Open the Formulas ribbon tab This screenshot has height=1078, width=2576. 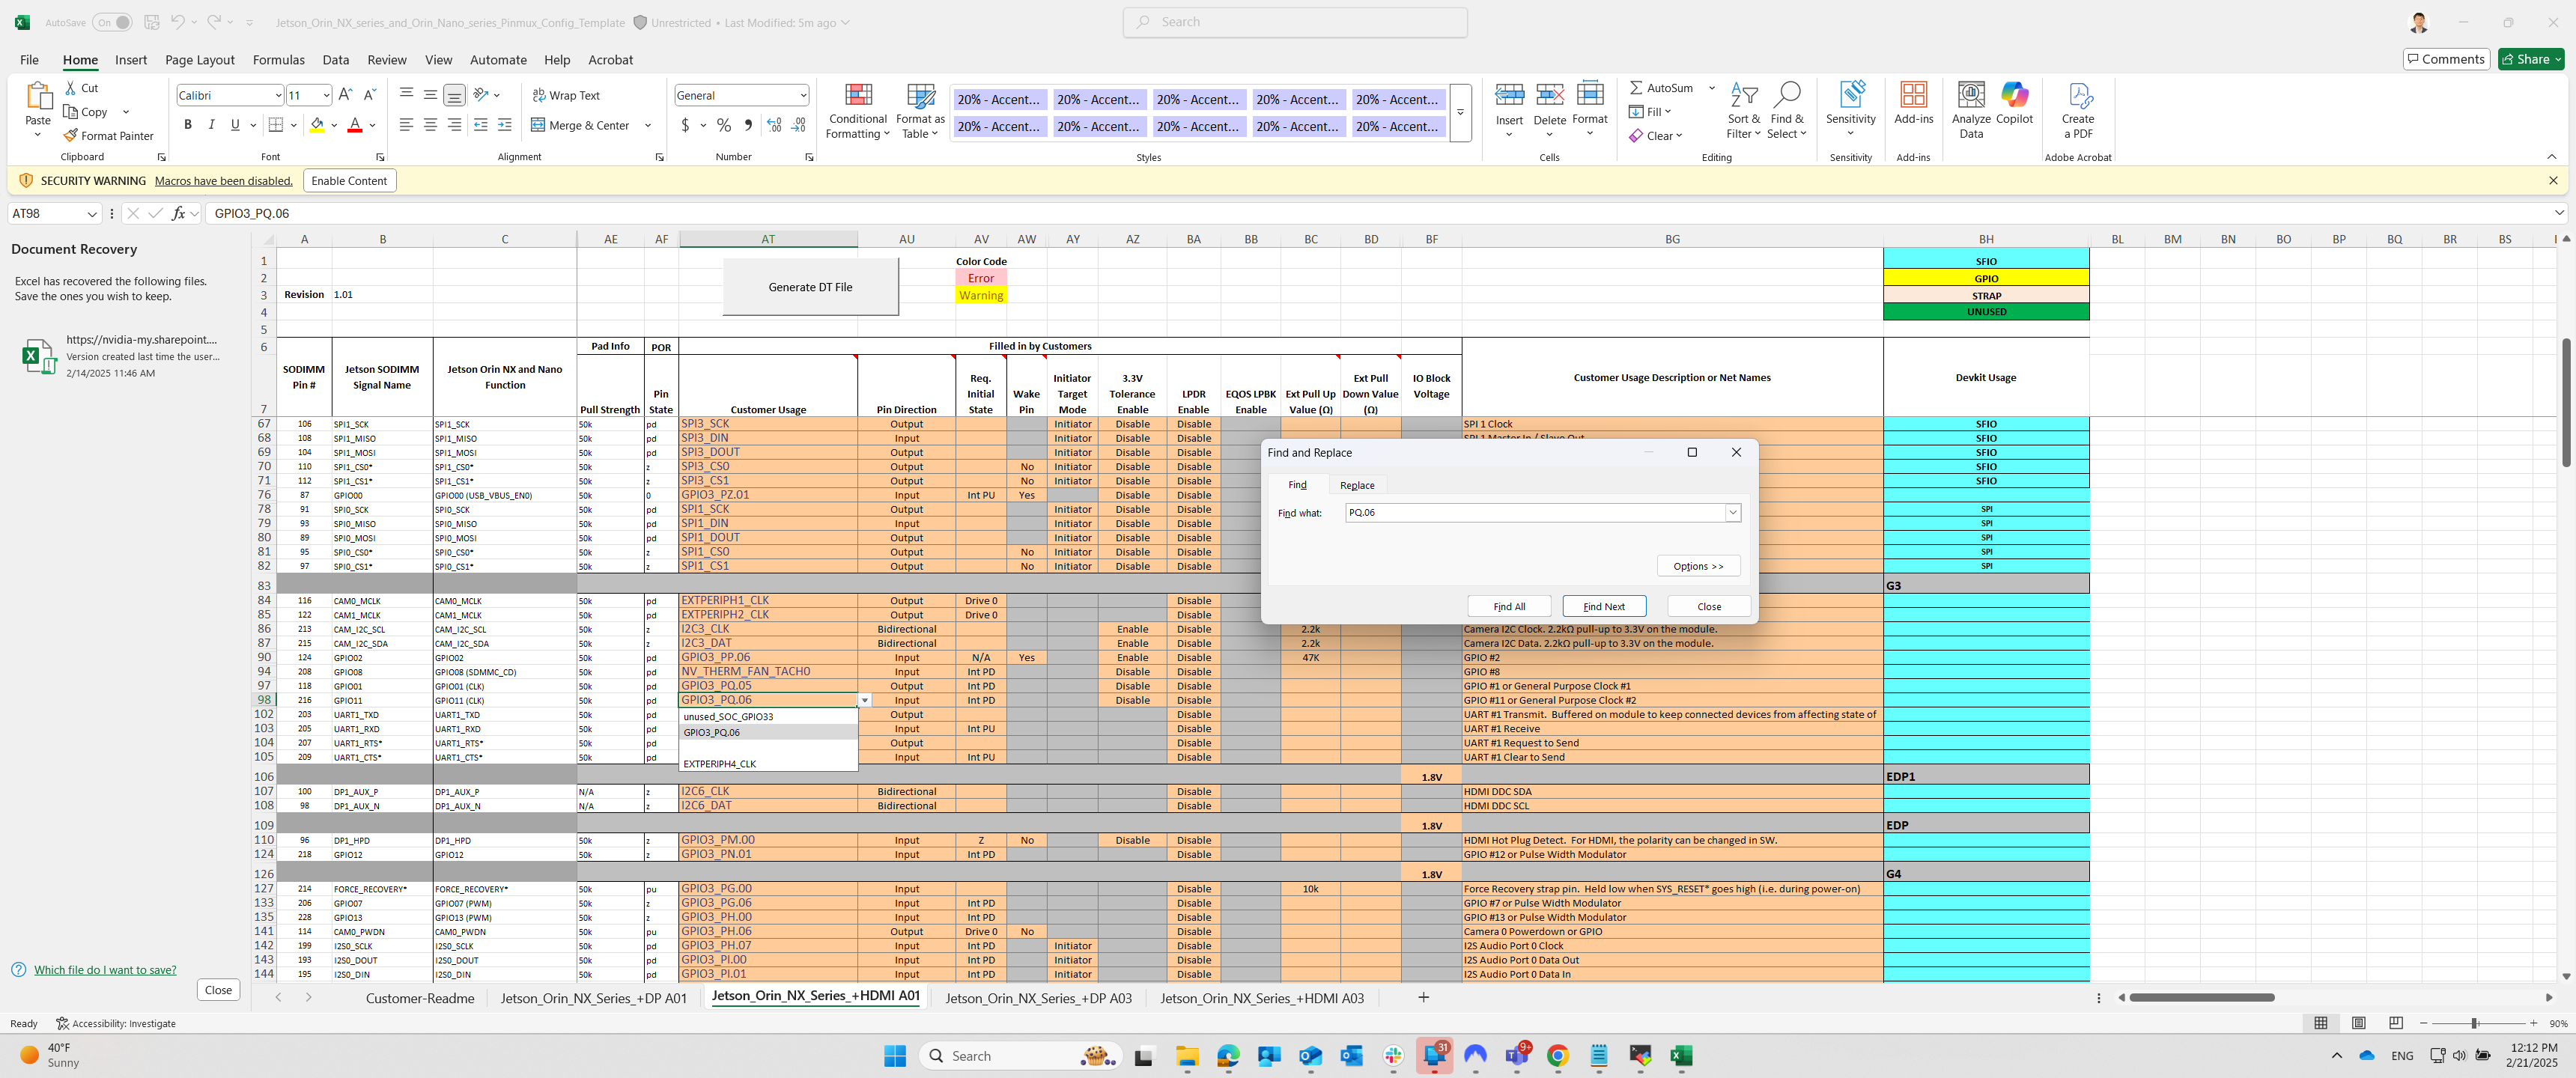point(278,59)
